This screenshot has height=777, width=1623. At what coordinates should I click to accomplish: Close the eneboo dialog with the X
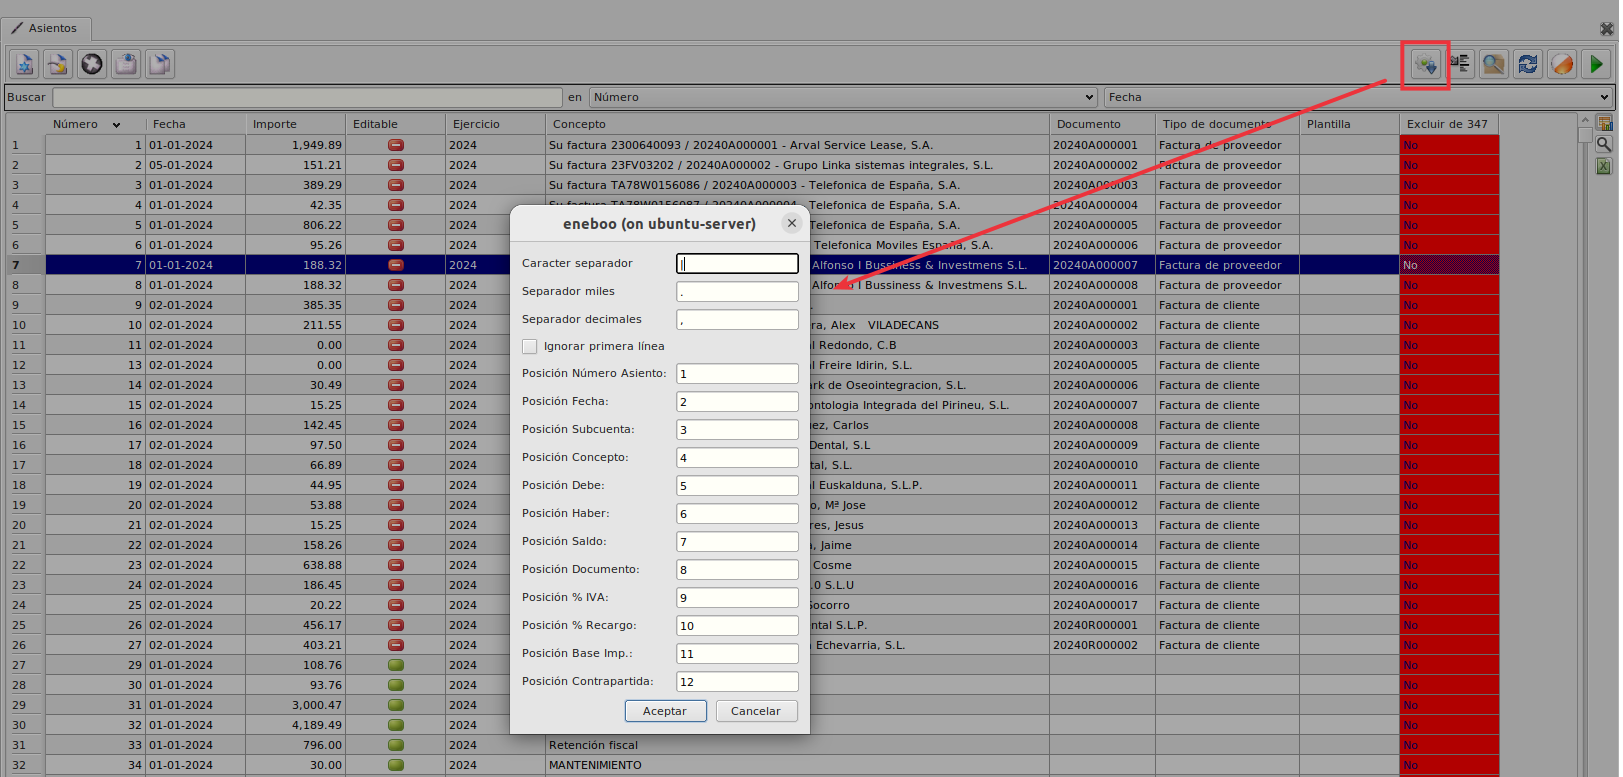pyautogui.click(x=792, y=223)
